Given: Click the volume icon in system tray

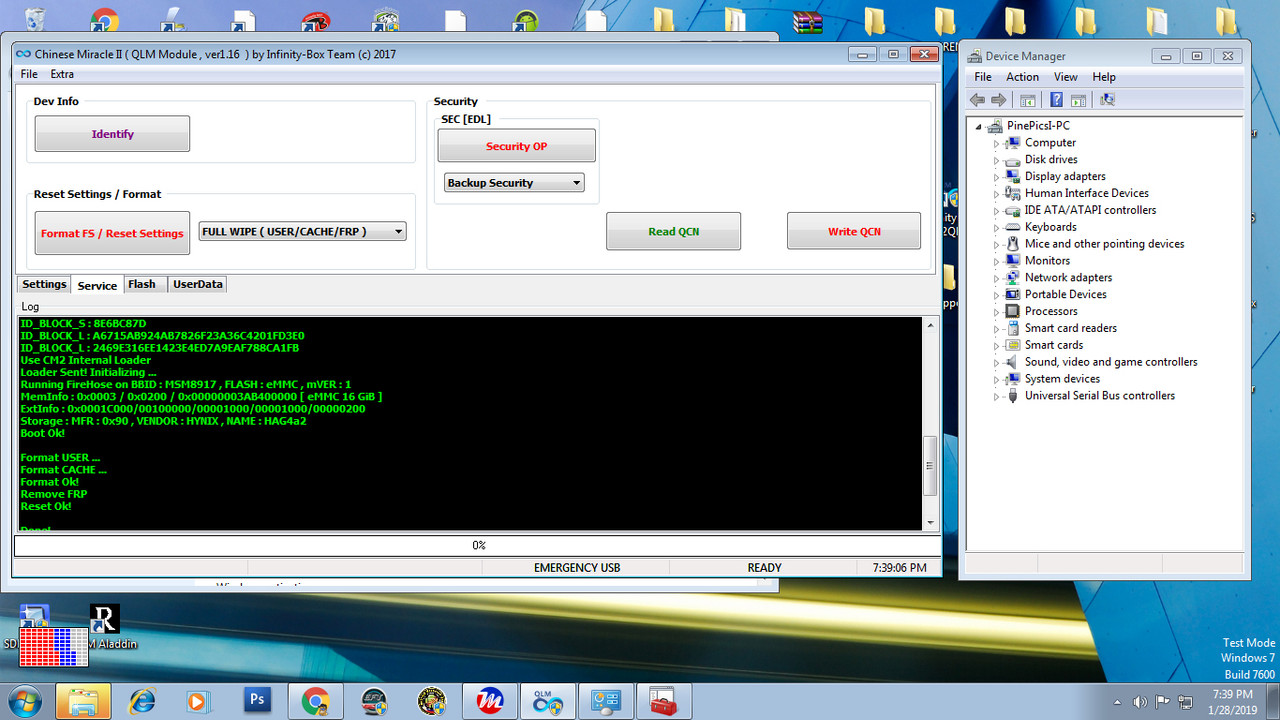Looking at the screenshot, I should tap(1140, 702).
